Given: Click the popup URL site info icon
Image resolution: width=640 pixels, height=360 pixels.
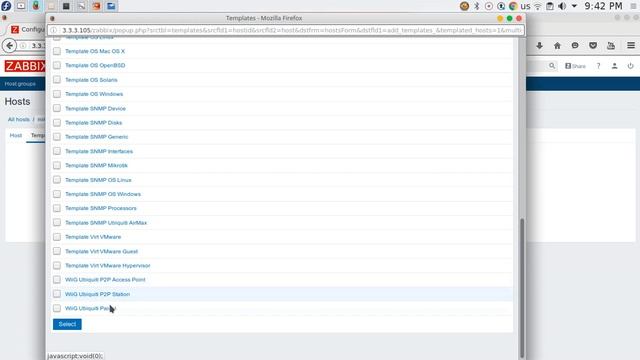Looking at the screenshot, I should [x=53, y=30].
